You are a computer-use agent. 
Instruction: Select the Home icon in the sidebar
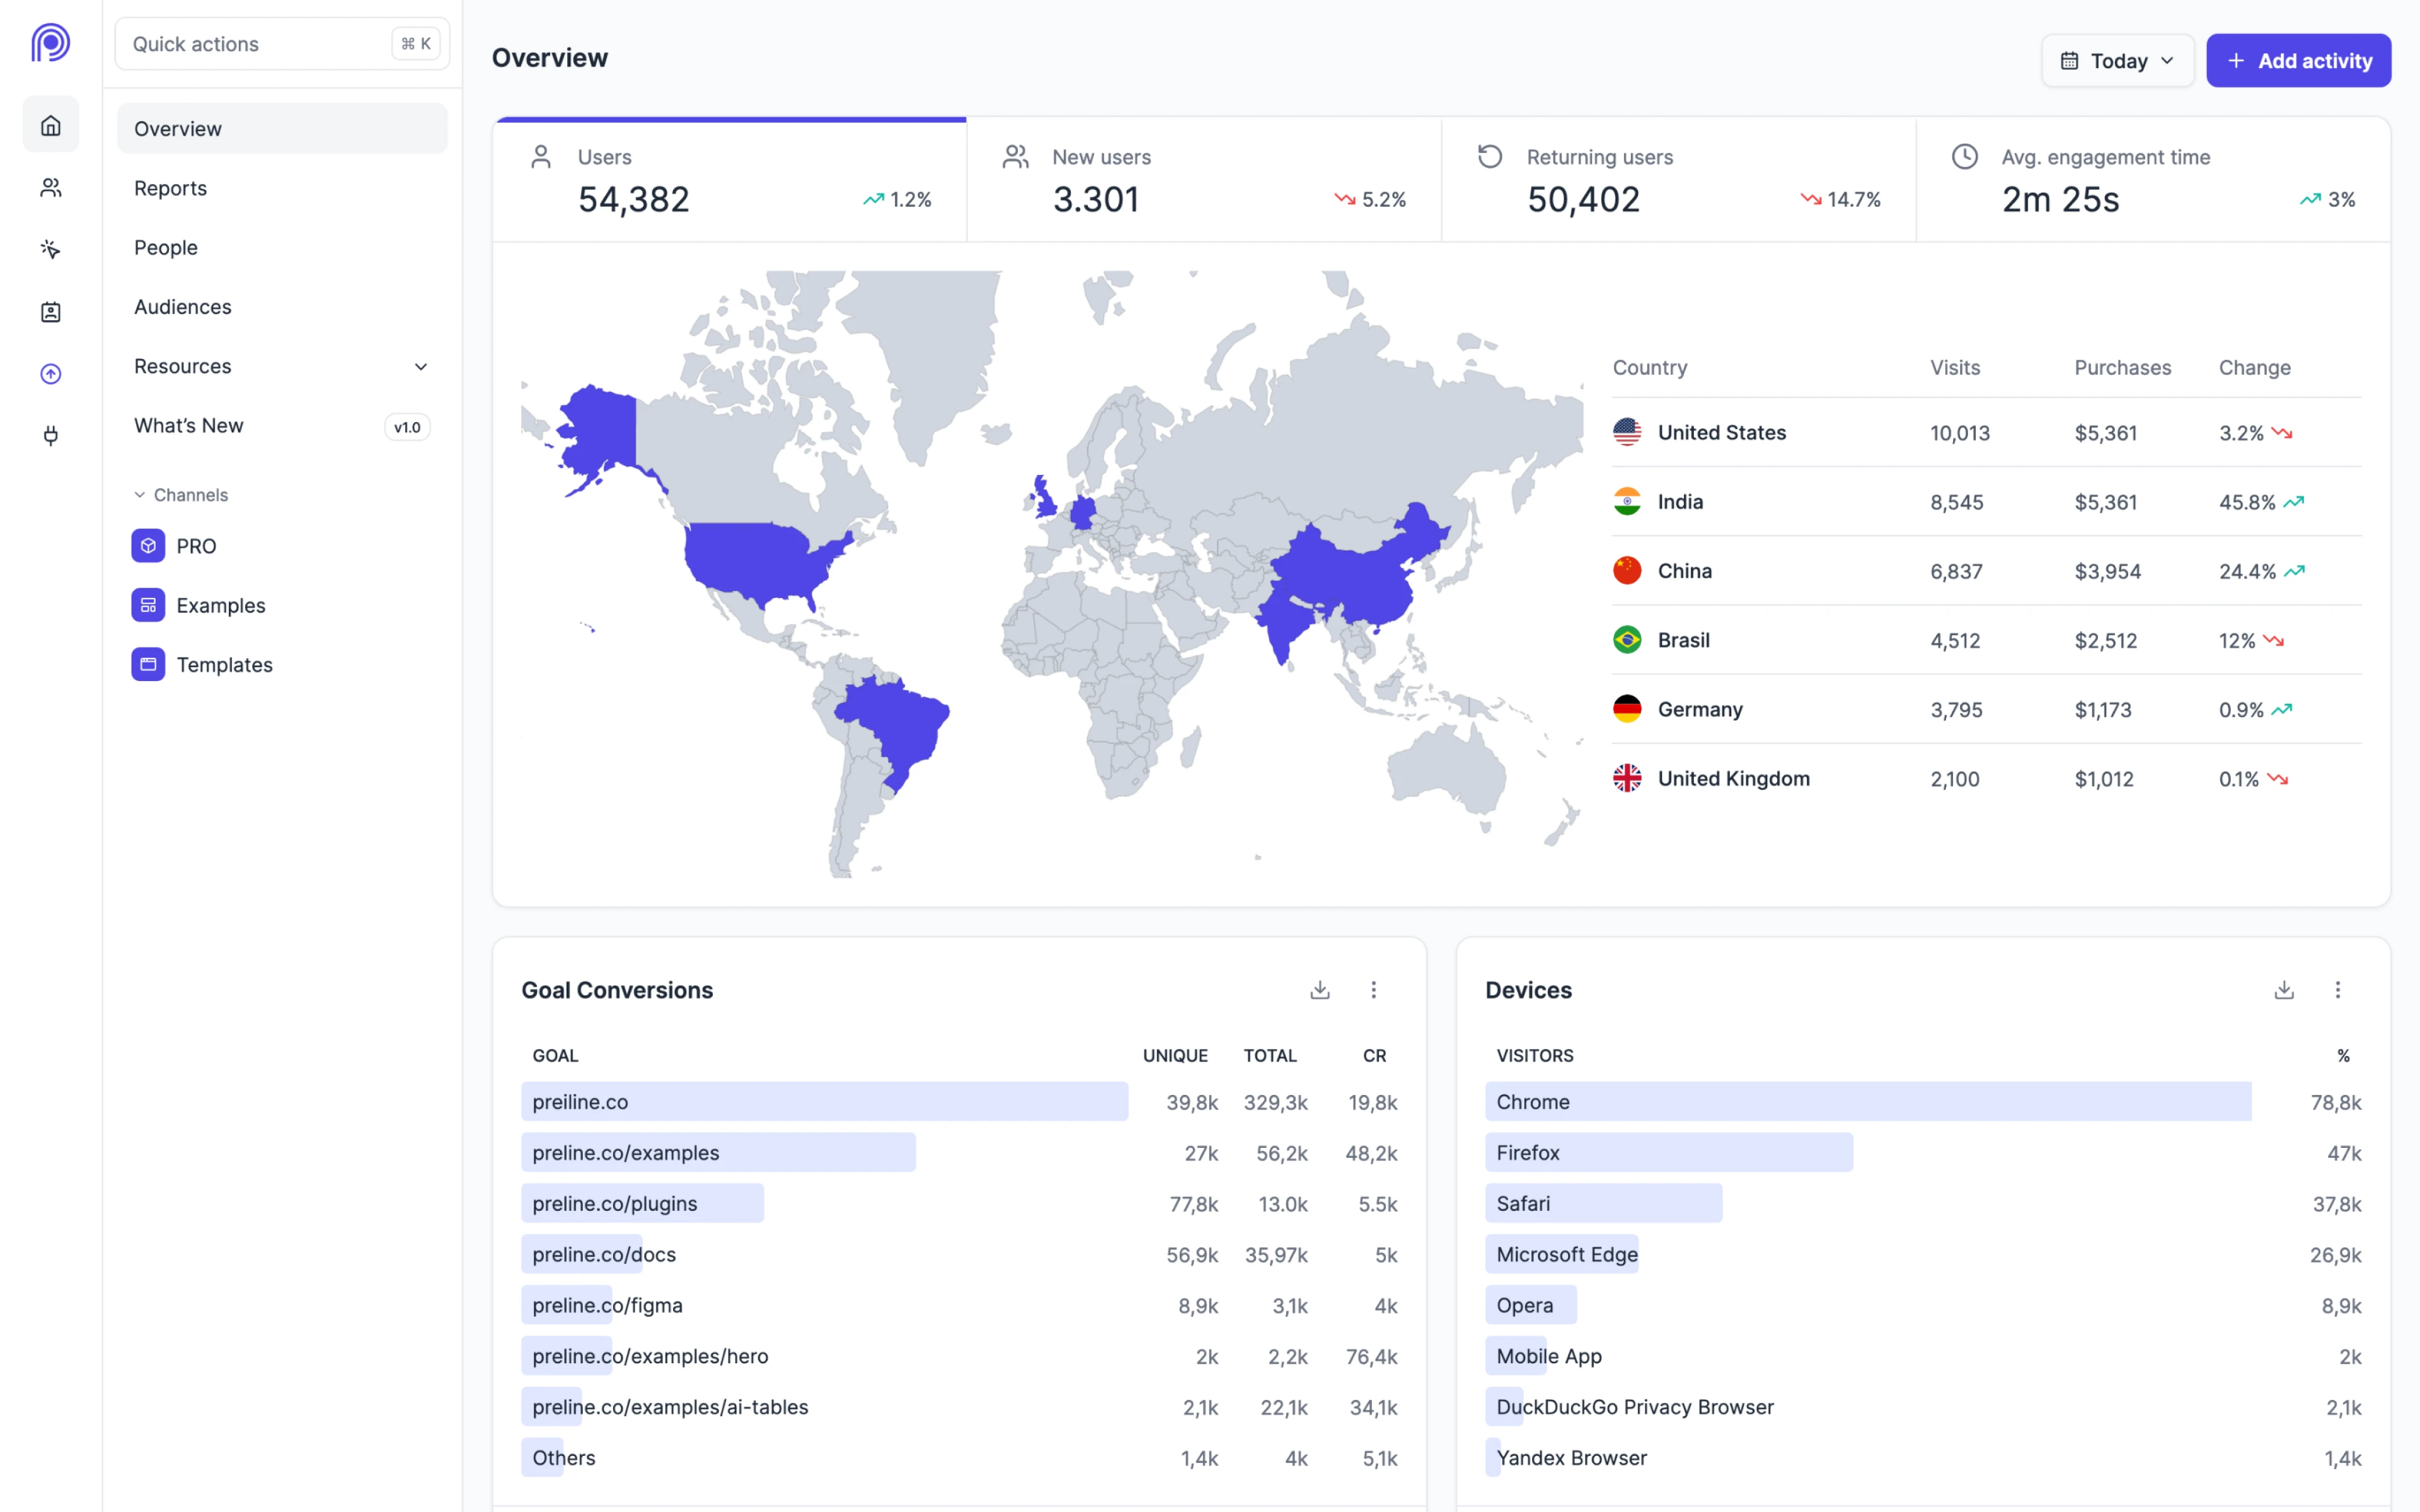[50, 124]
